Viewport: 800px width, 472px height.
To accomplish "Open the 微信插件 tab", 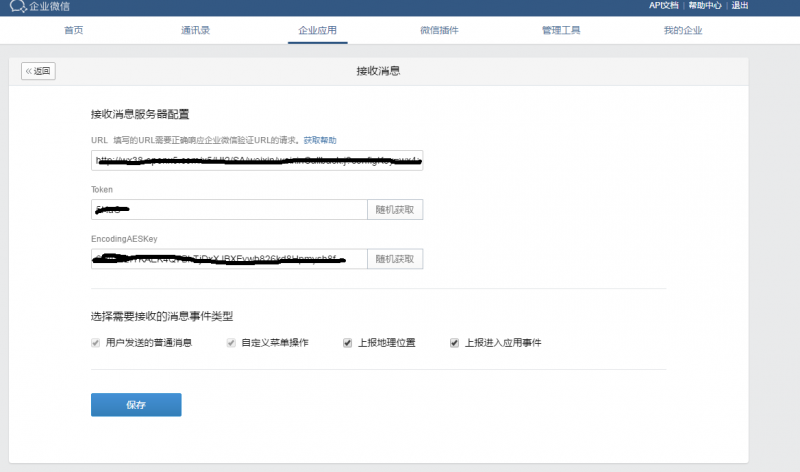I will pos(439,30).
